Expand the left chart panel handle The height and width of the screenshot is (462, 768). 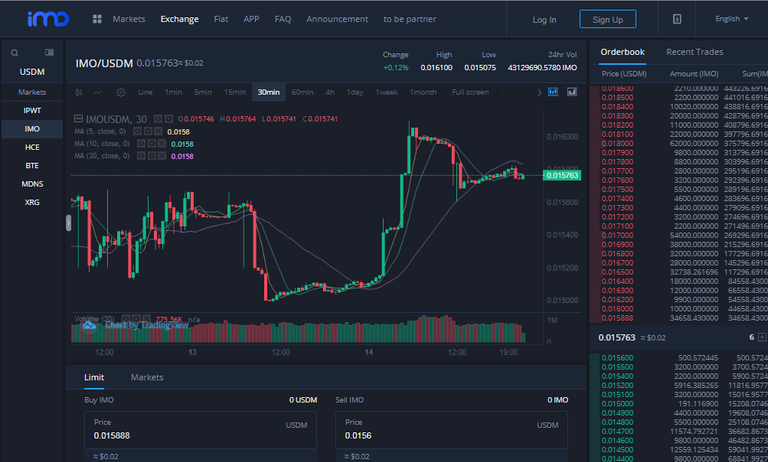click(69, 223)
